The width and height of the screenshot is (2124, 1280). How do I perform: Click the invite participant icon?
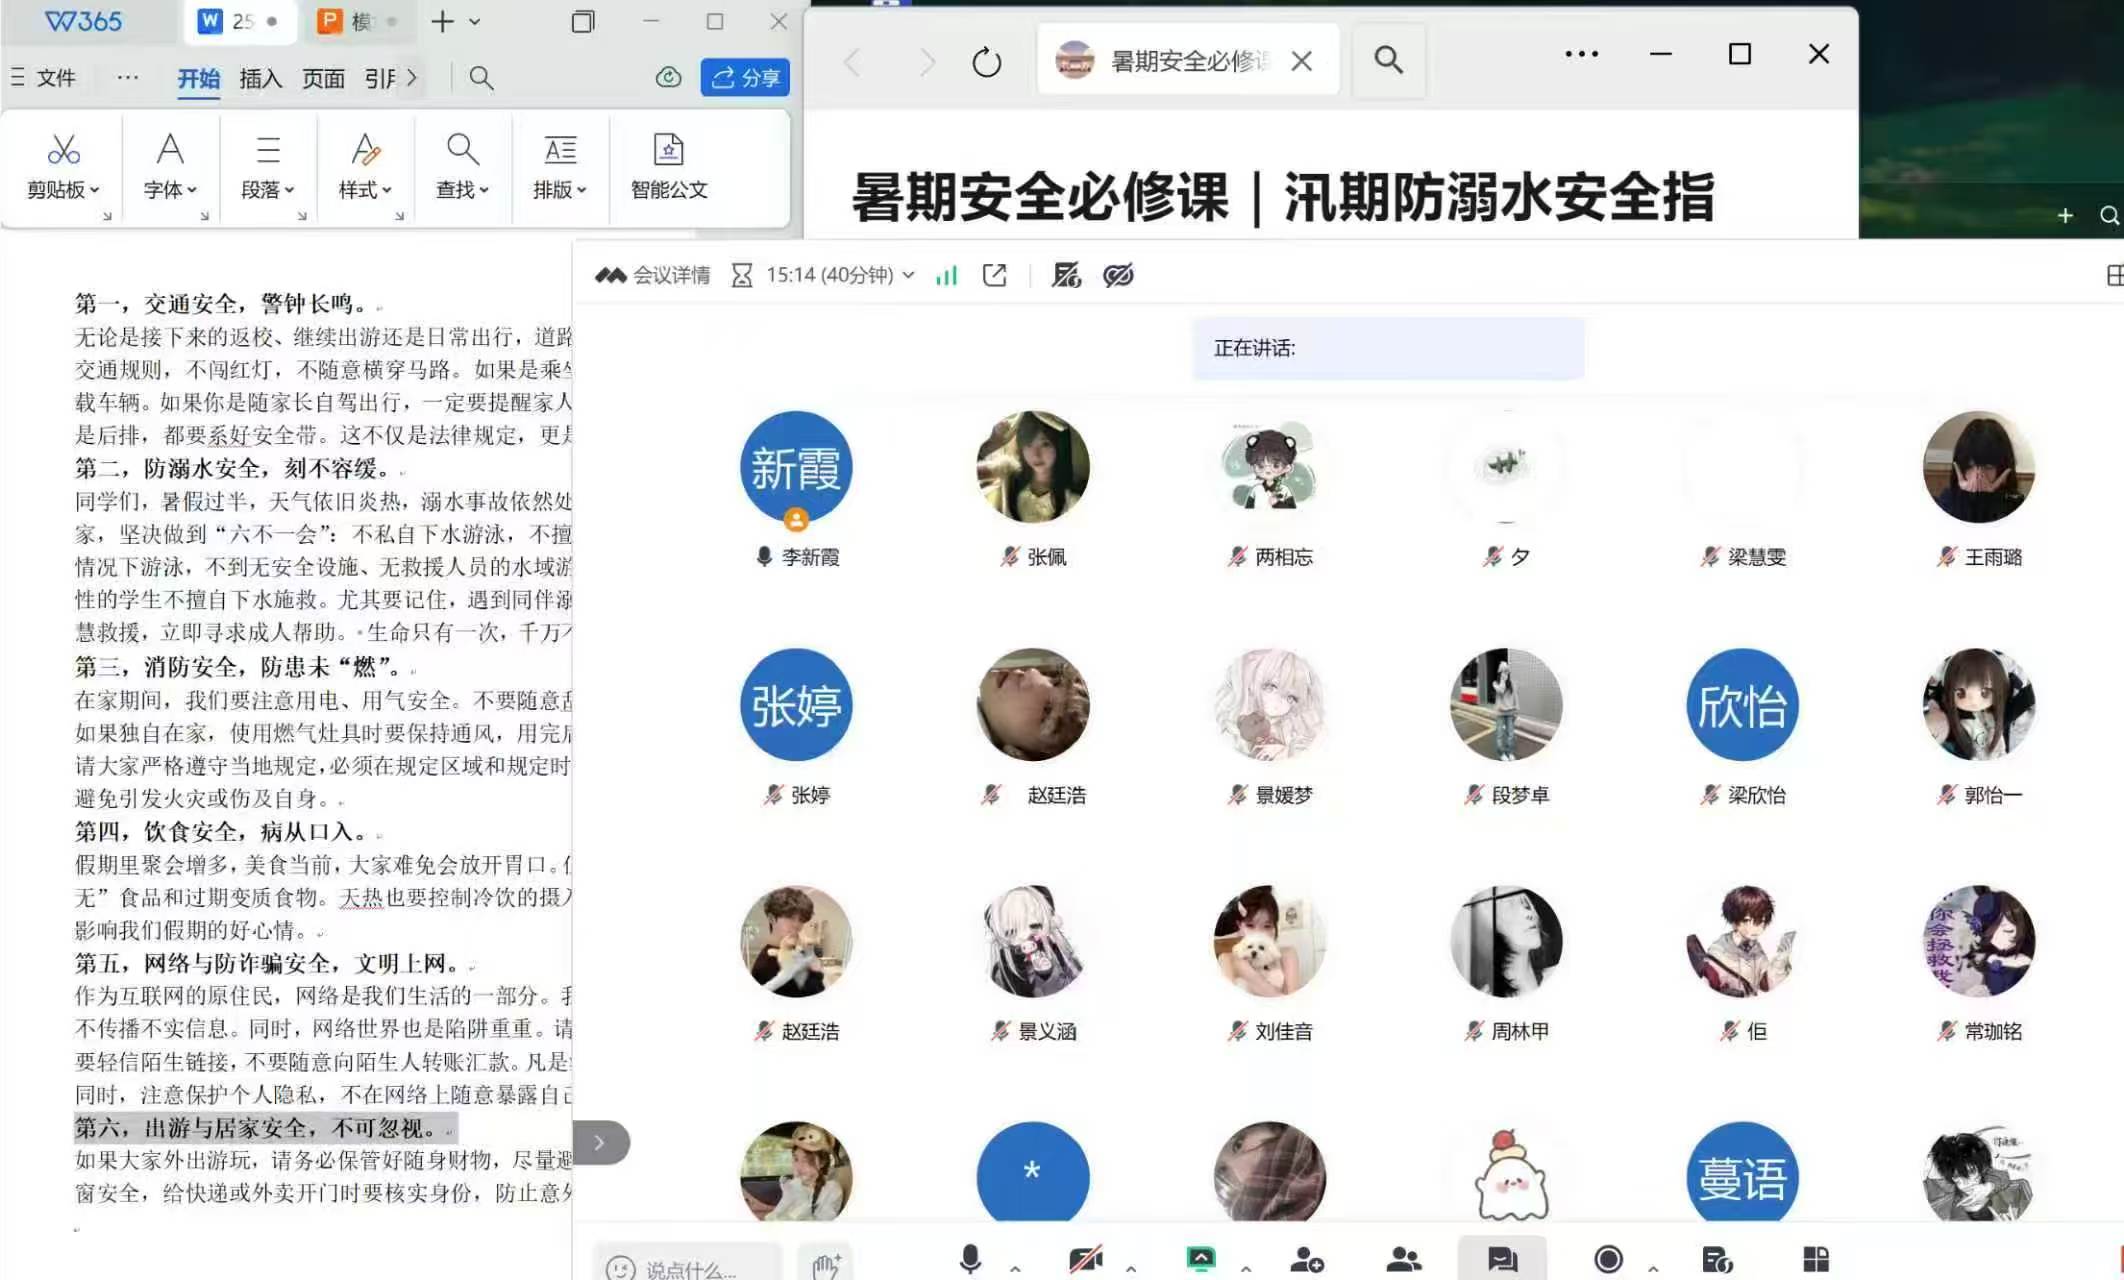point(1306,1259)
